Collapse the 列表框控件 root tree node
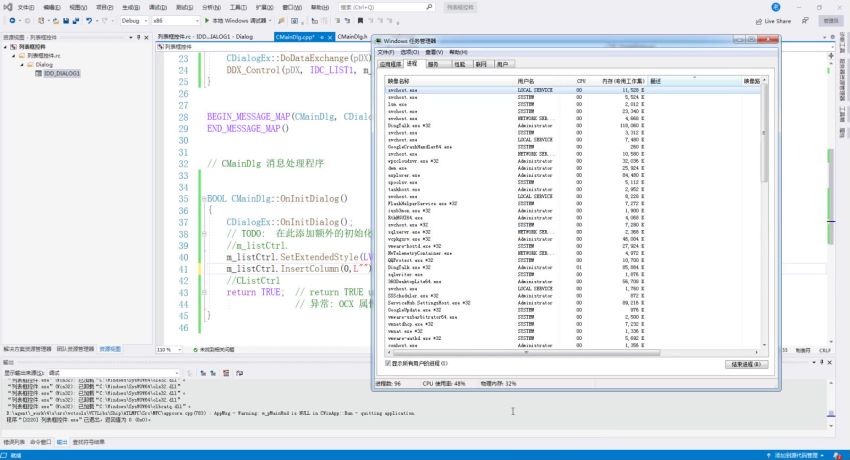The width and height of the screenshot is (850, 460). click(x=6, y=47)
